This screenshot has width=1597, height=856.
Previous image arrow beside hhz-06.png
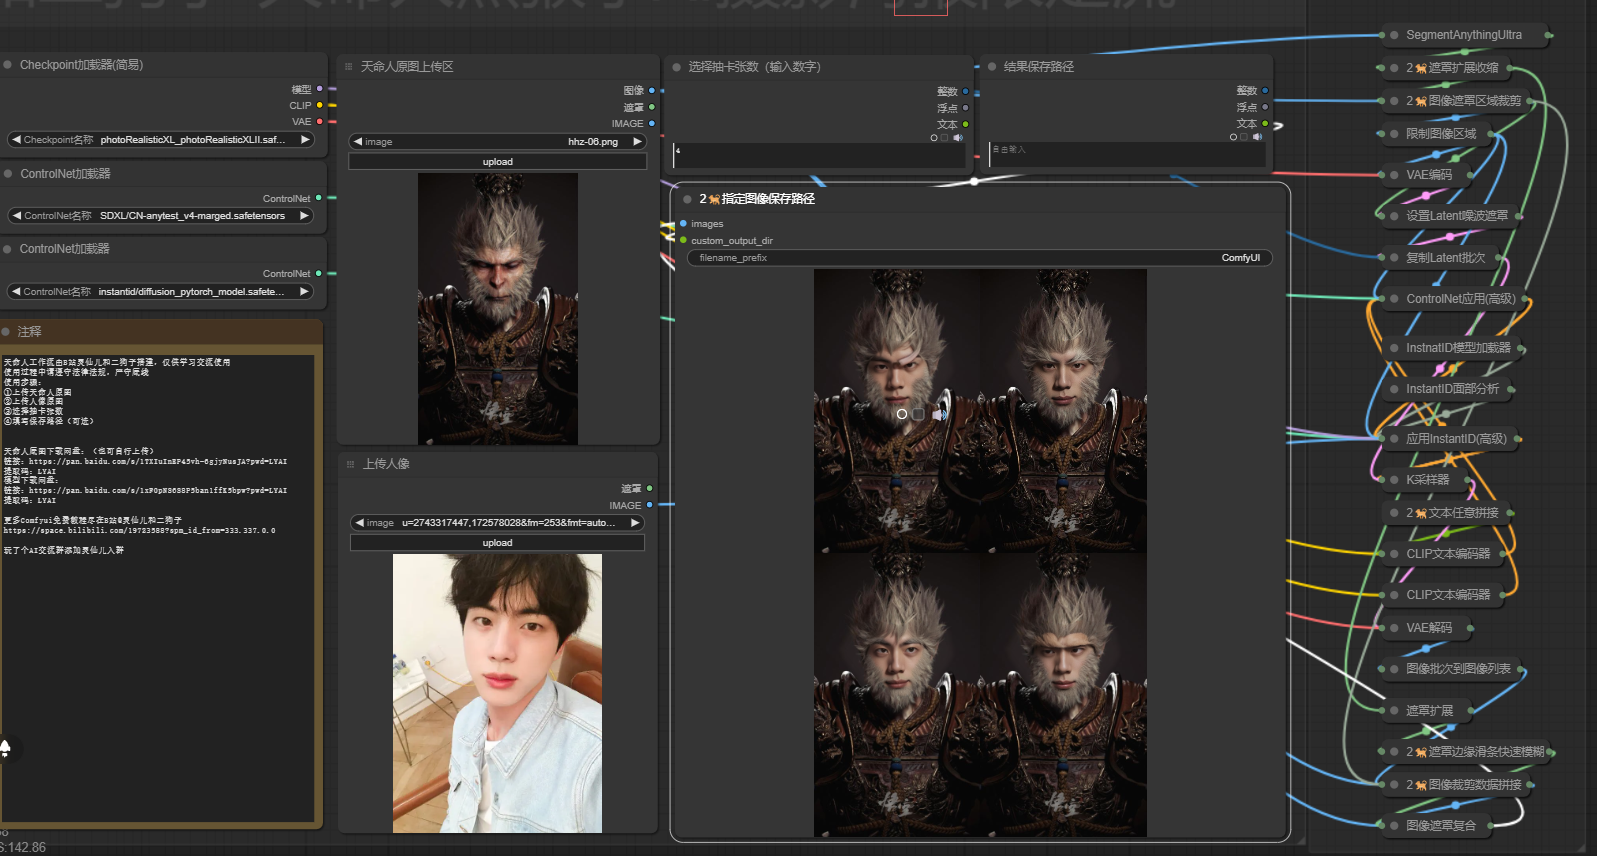click(358, 142)
